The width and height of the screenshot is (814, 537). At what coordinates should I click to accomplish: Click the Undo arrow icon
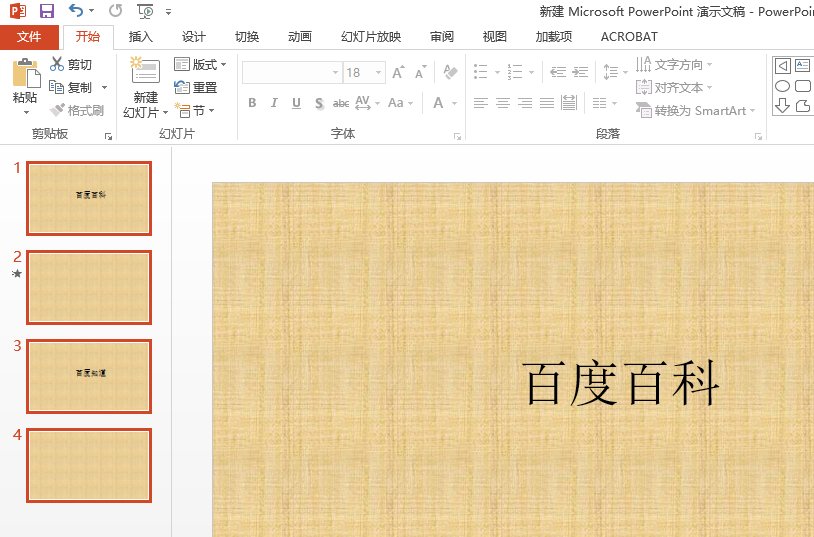coord(76,10)
